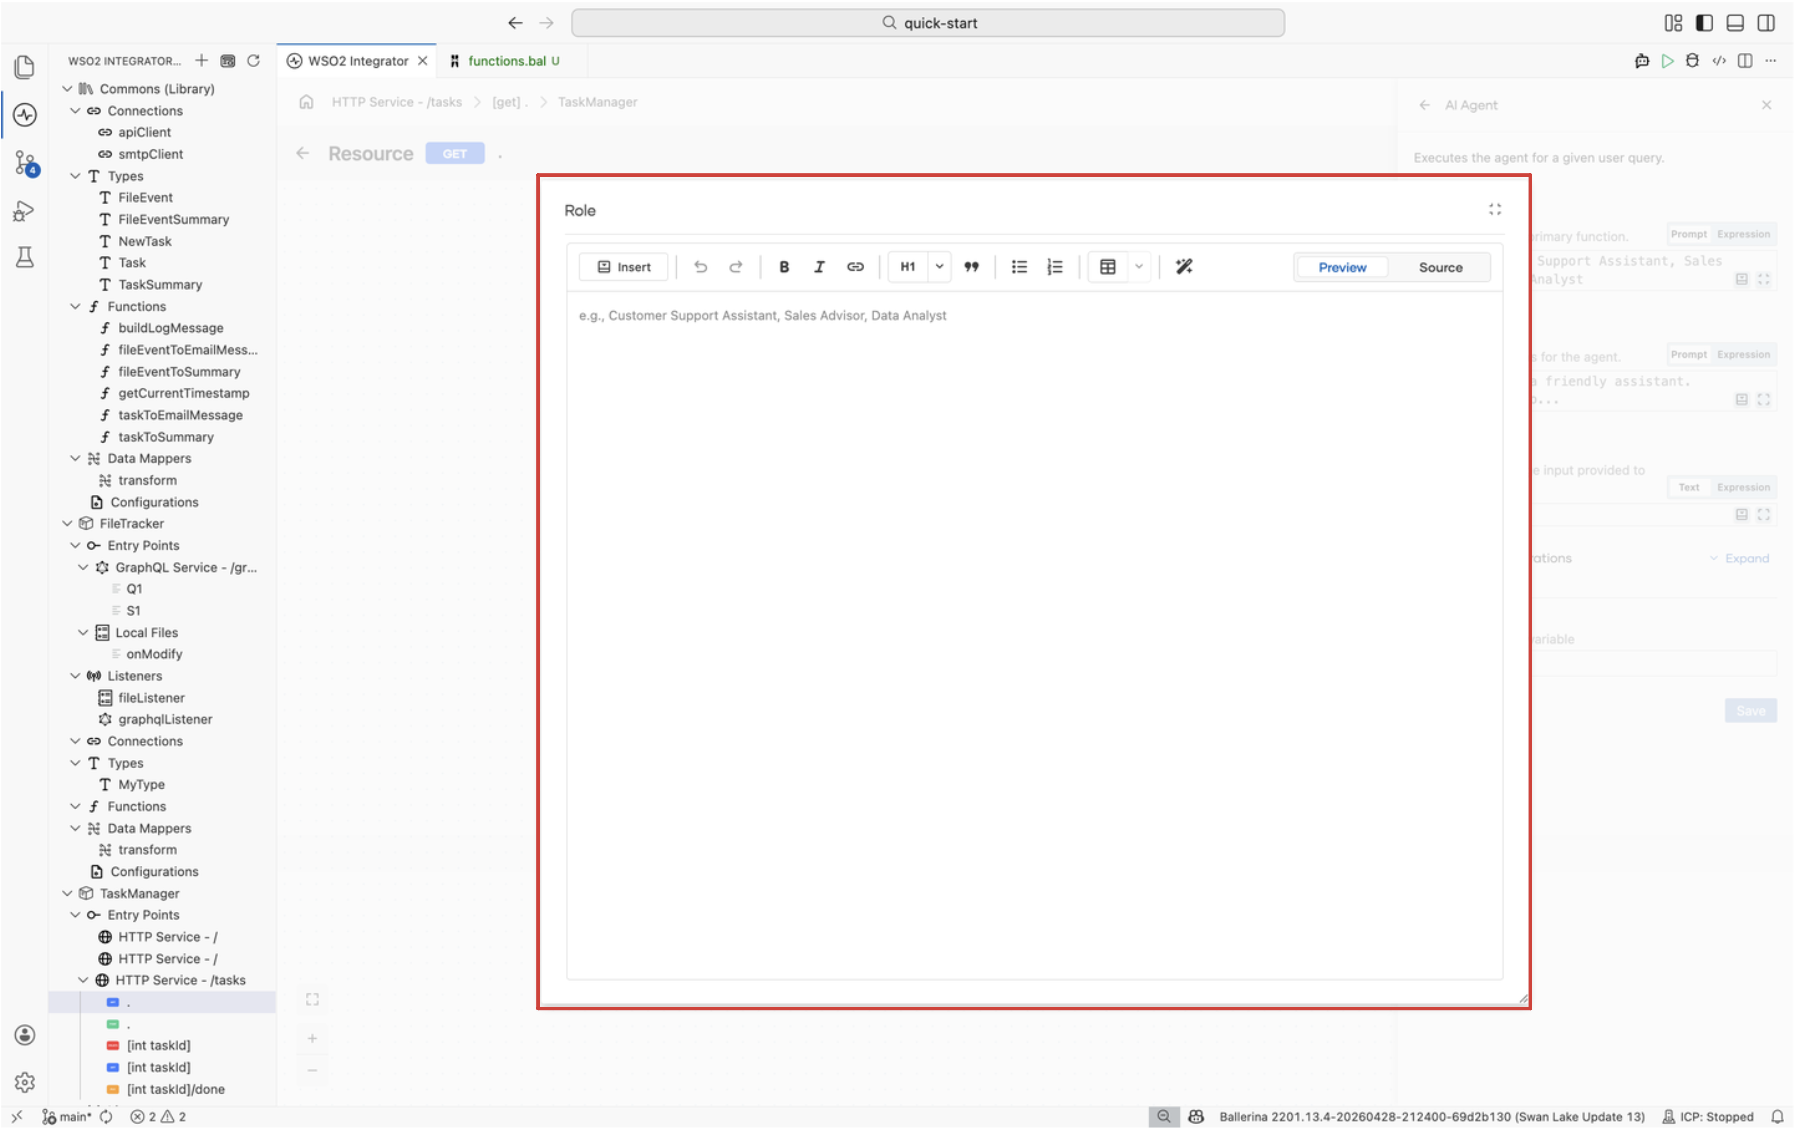The width and height of the screenshot is (1798, 1132).
Task: Collapse the Role editor with minimize icon
Action: (1495, 210)
